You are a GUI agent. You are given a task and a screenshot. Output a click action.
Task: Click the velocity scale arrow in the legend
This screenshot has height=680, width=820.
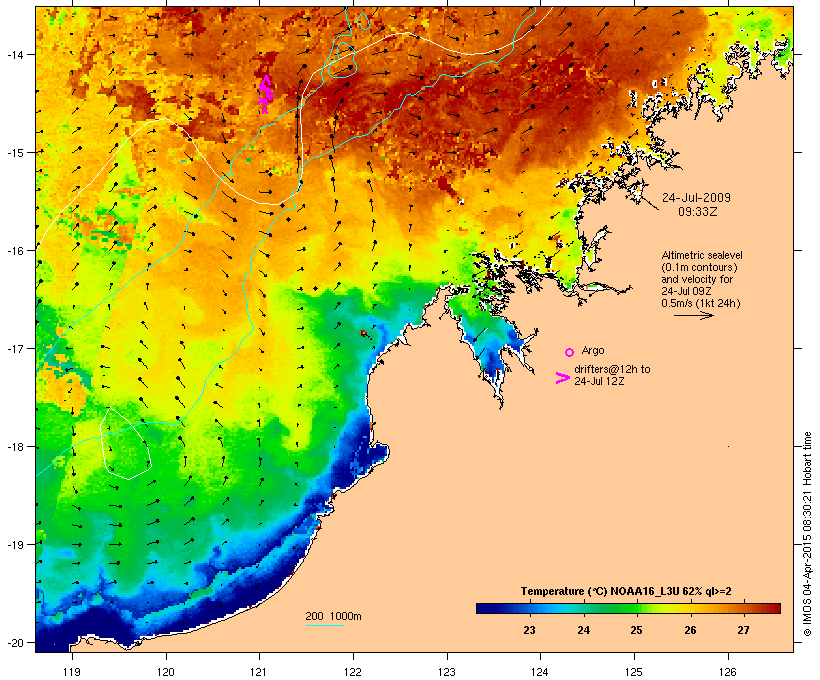694,315
